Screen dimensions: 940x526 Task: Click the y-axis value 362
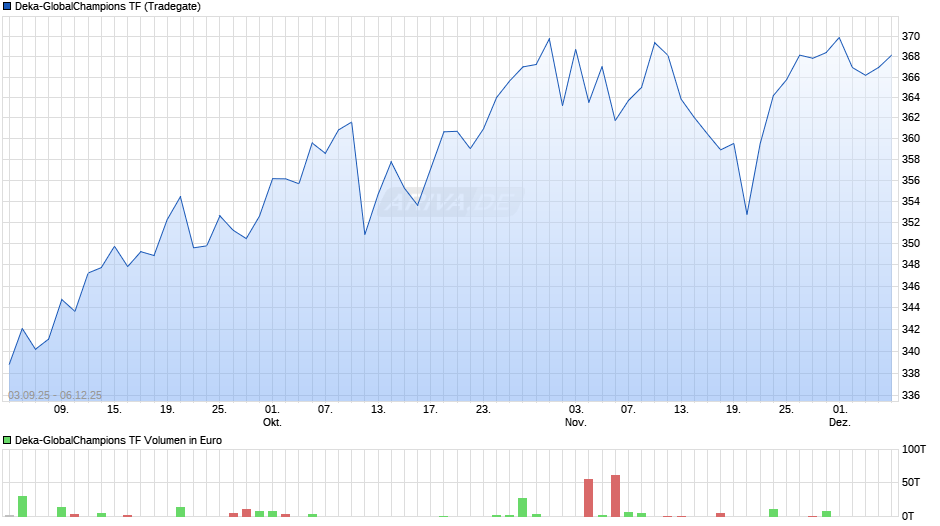[x=911, y=118]
